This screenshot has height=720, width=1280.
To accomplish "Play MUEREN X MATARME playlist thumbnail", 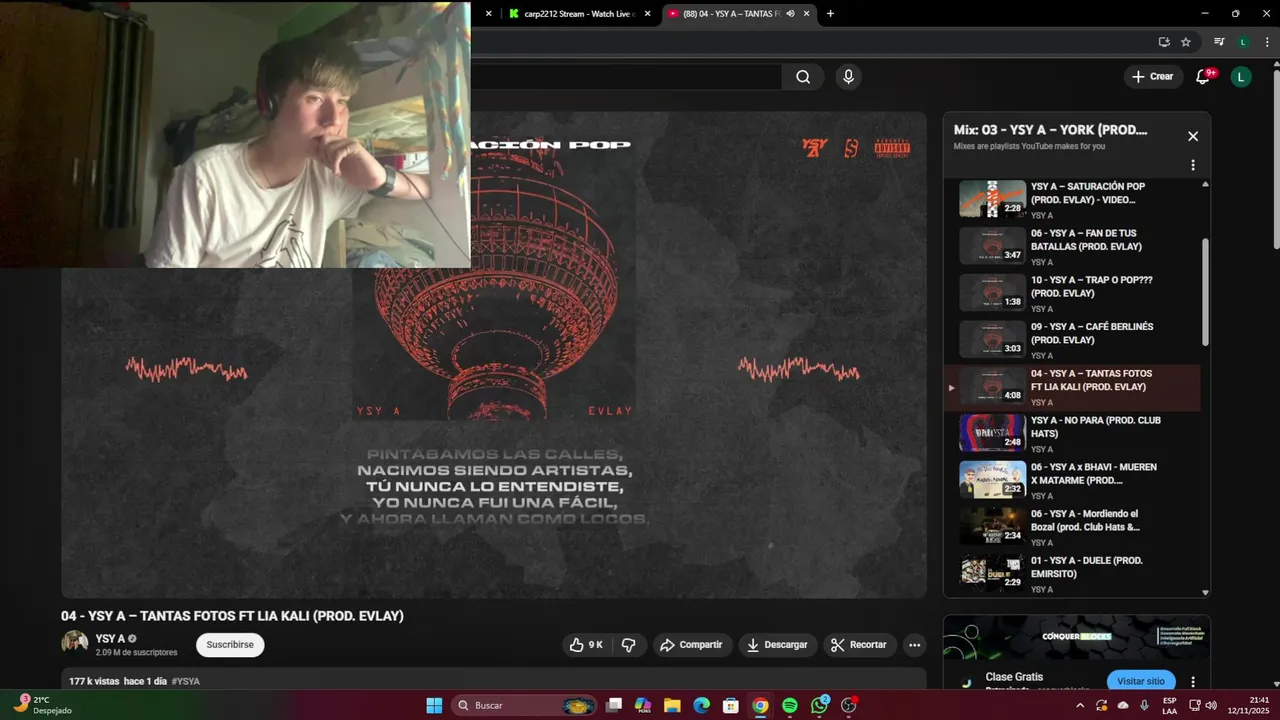I will (993, 479).
